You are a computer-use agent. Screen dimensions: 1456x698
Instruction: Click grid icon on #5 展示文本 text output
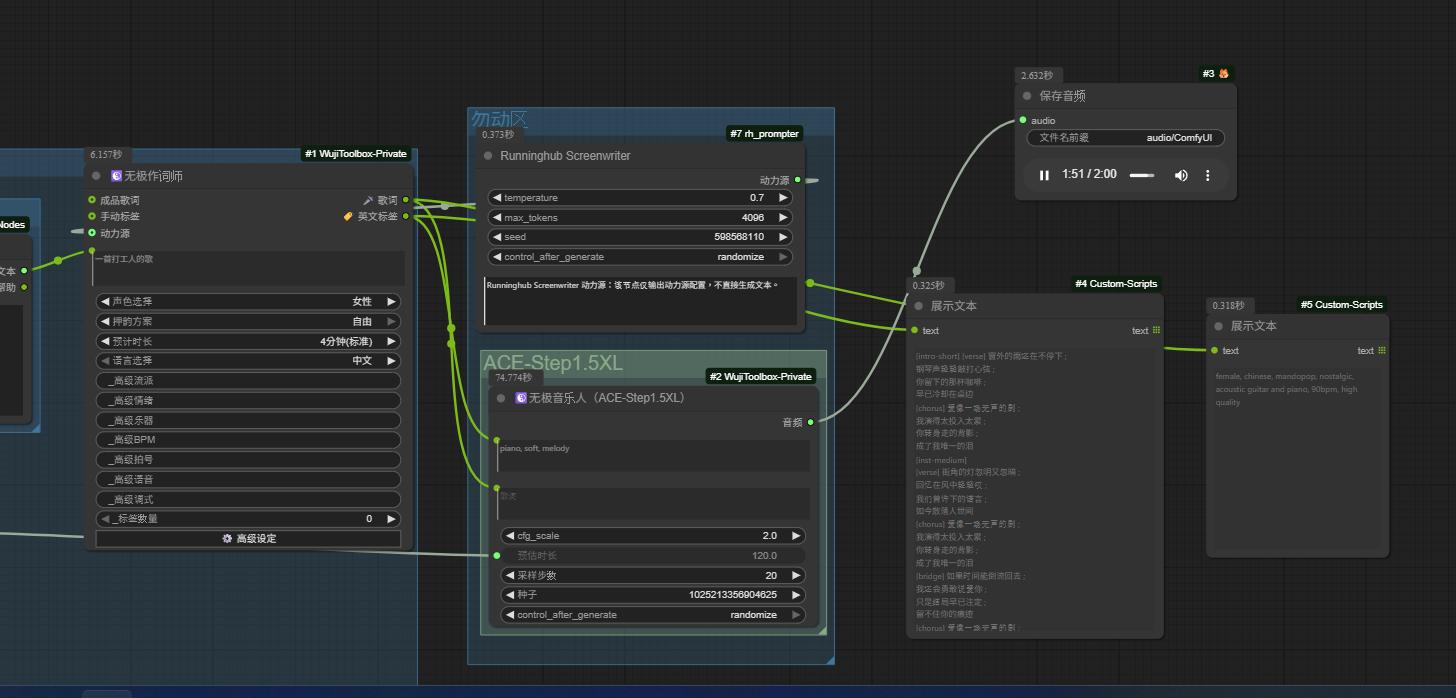click(x=1382, y=350)
